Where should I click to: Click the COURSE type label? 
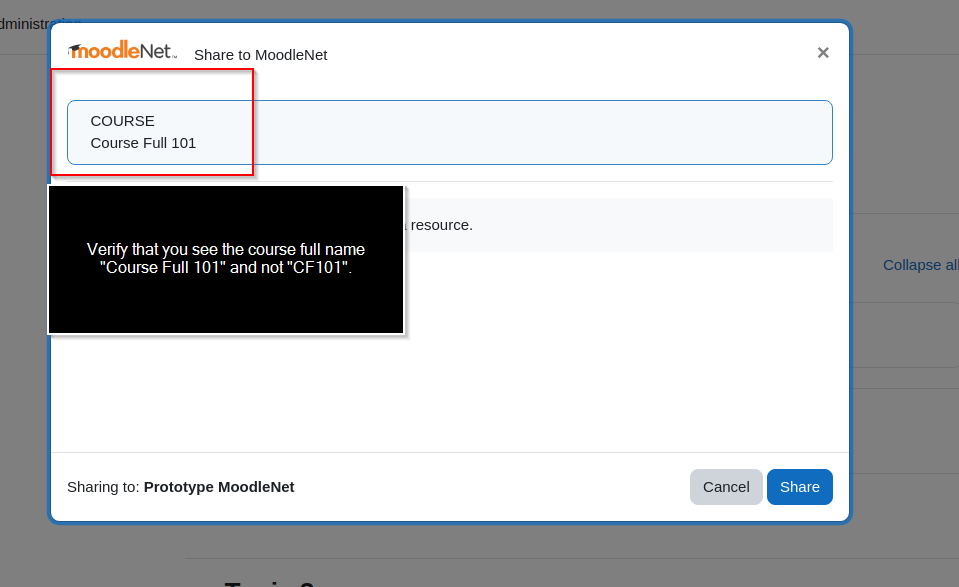pos(122,121)
